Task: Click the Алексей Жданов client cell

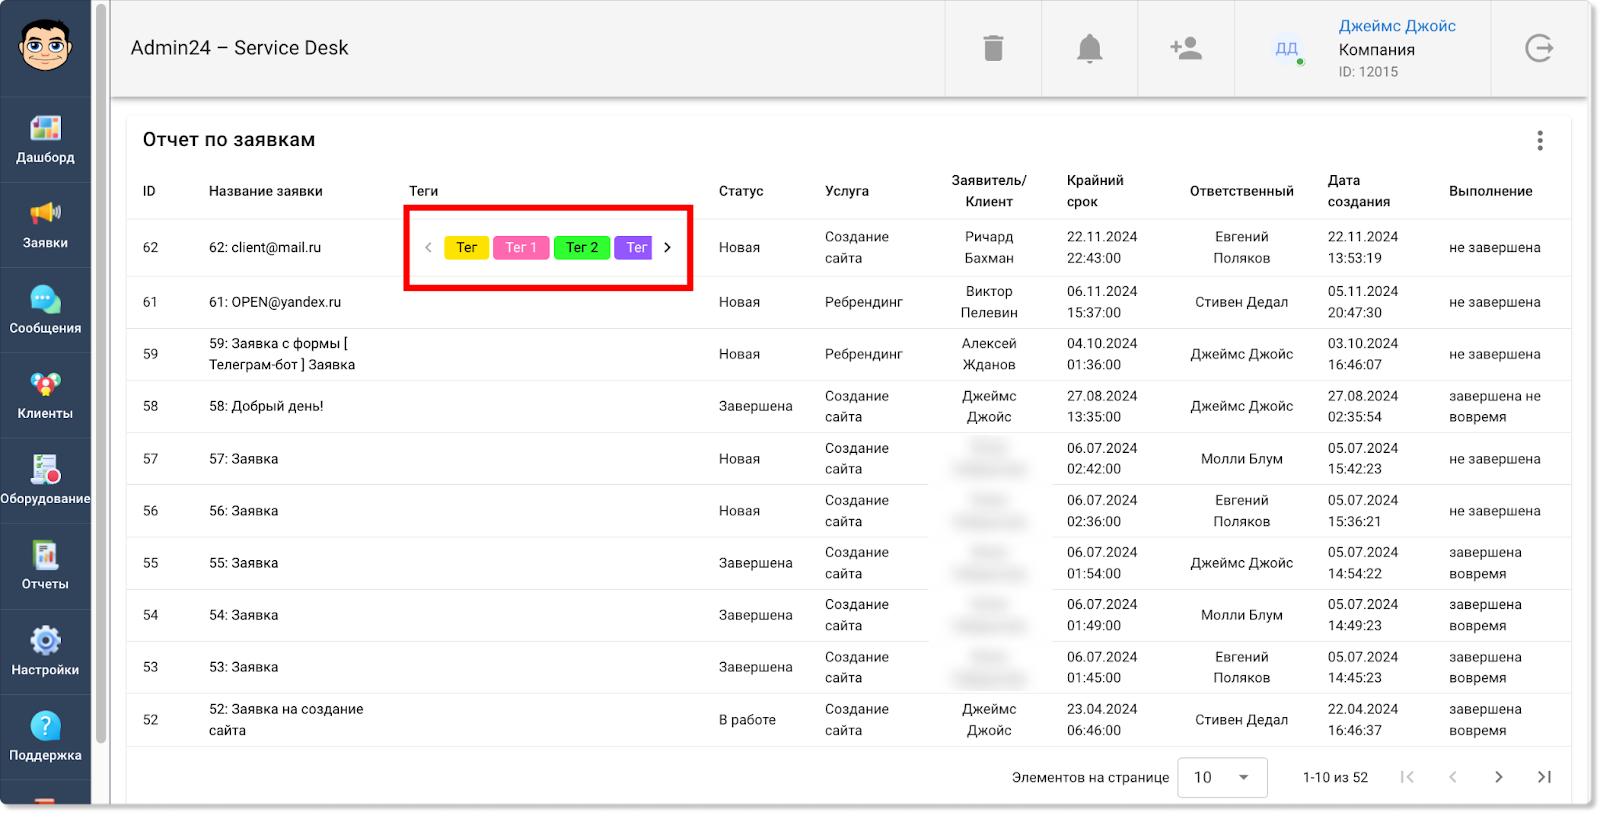Action: click(989, 354)
